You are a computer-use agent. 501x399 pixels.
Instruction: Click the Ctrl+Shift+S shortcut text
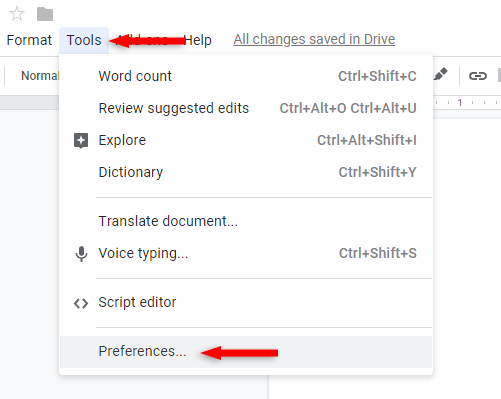click(x=378, y=253)
